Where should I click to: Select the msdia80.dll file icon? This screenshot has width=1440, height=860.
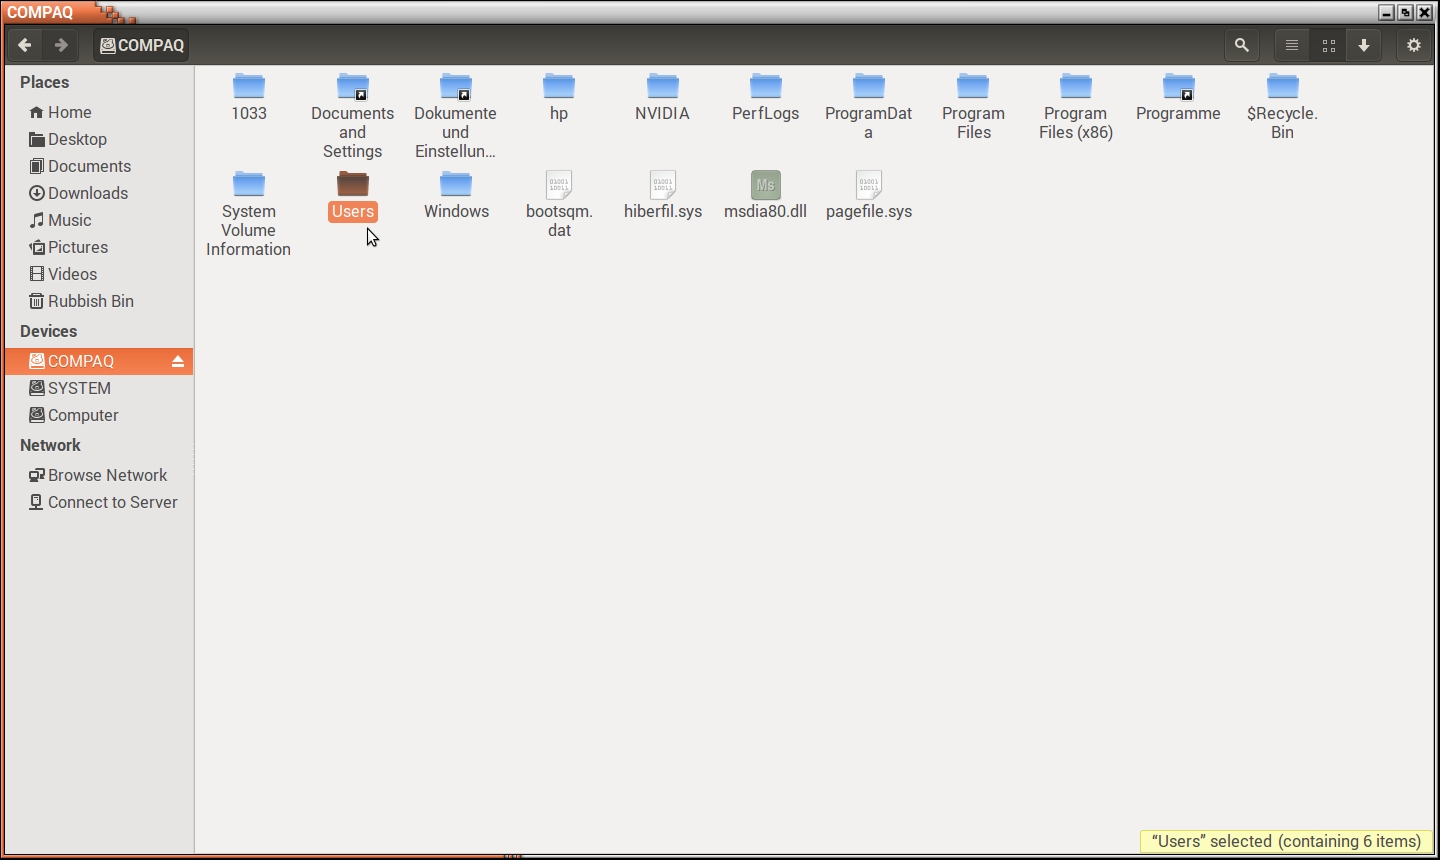point(765,185)
